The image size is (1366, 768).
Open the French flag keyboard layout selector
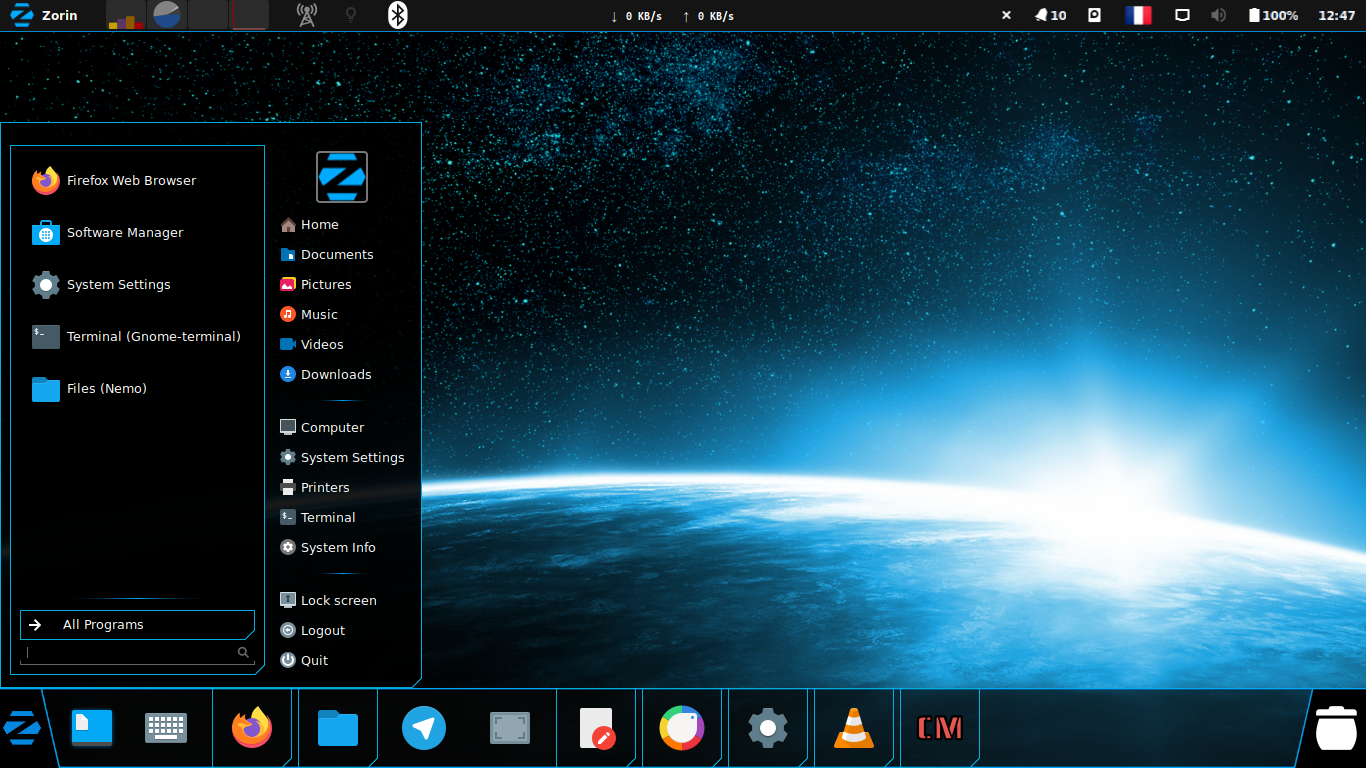(x=1138, y=15)
